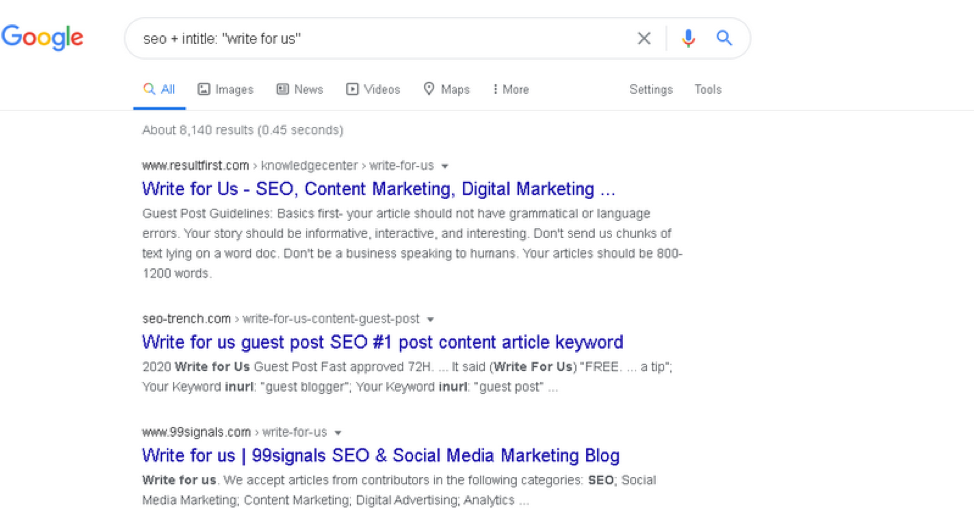Switch to the News results tab

(x=300, y=90)
